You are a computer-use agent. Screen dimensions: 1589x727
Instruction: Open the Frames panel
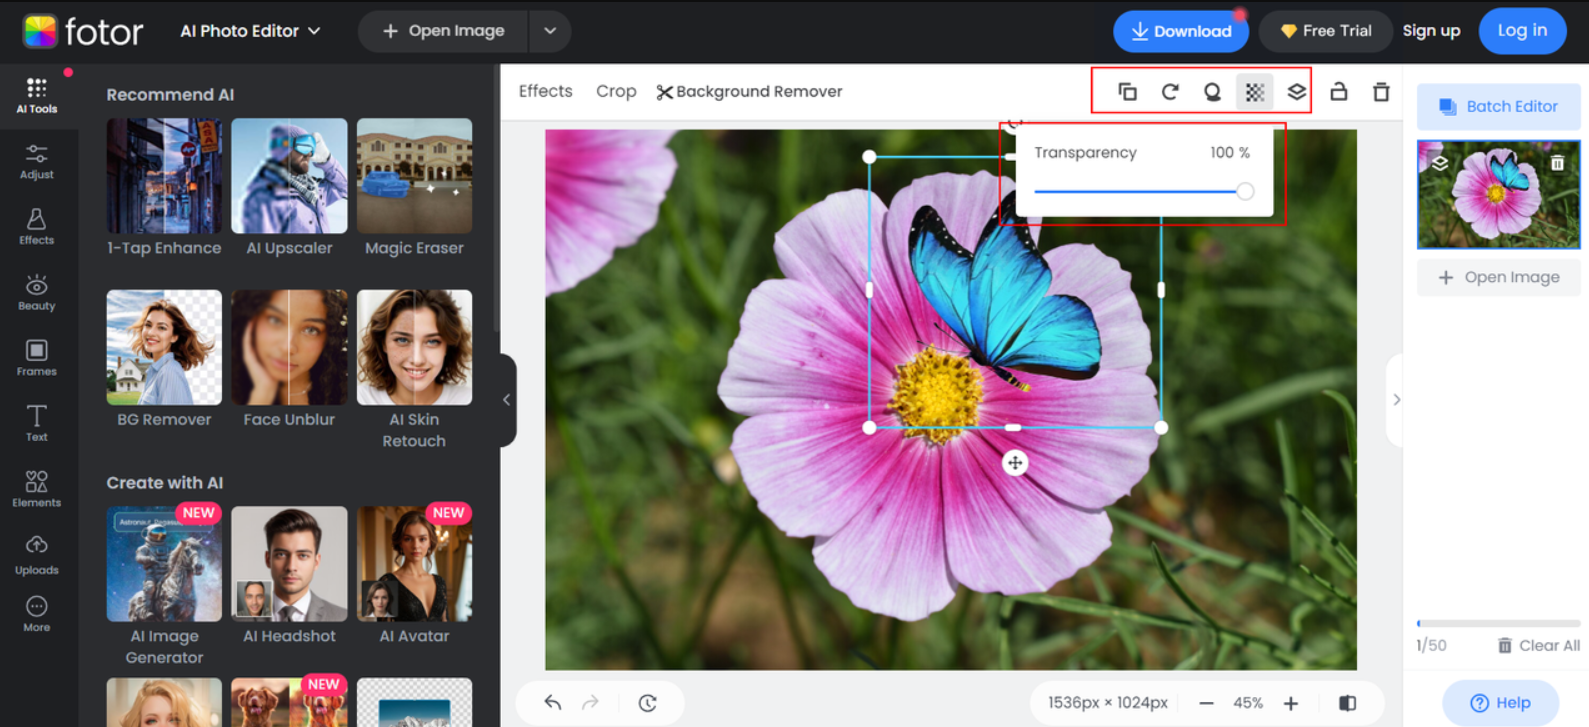tap(37, 358)
